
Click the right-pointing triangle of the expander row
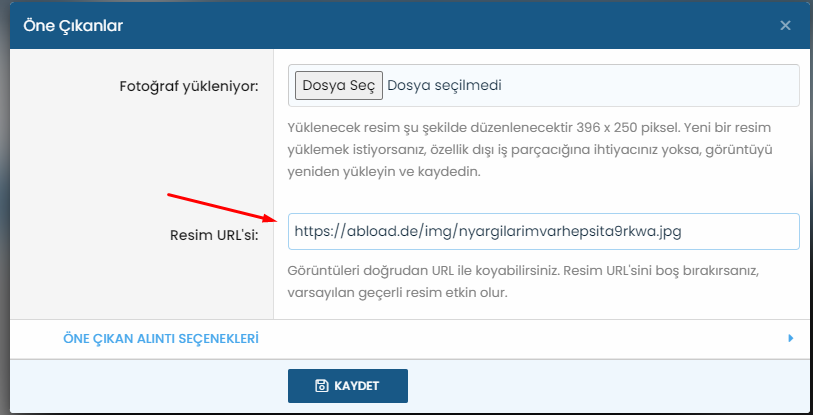click(791, 339)
